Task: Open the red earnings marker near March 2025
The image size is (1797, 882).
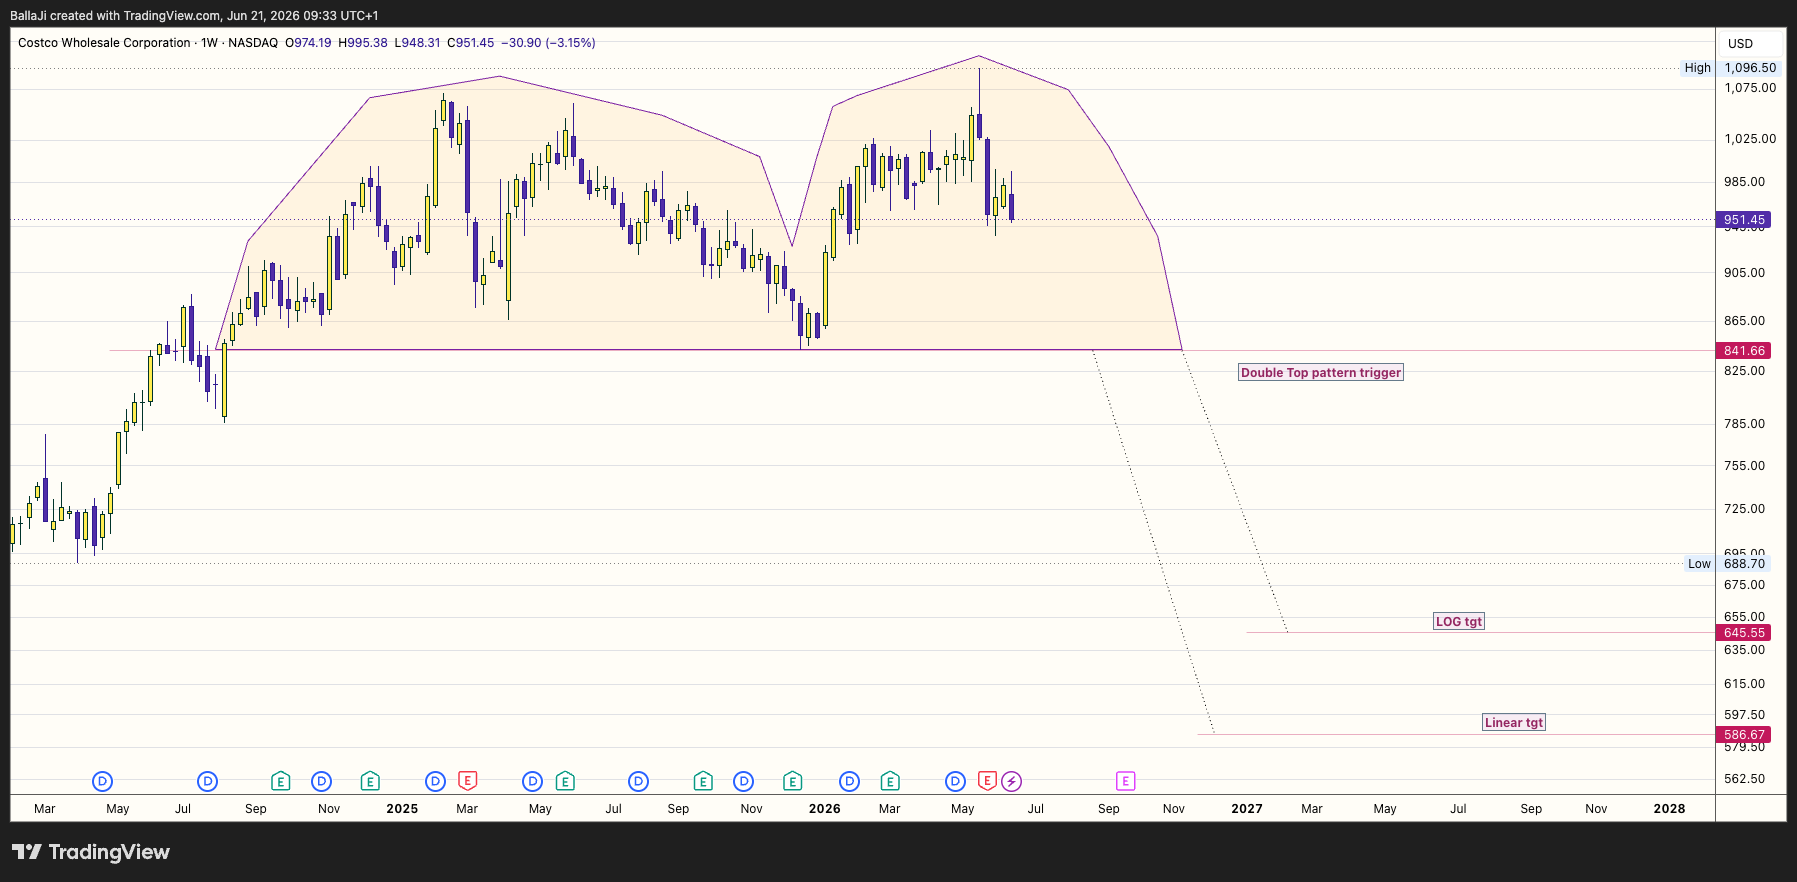Action: click(x=467, y=781)
